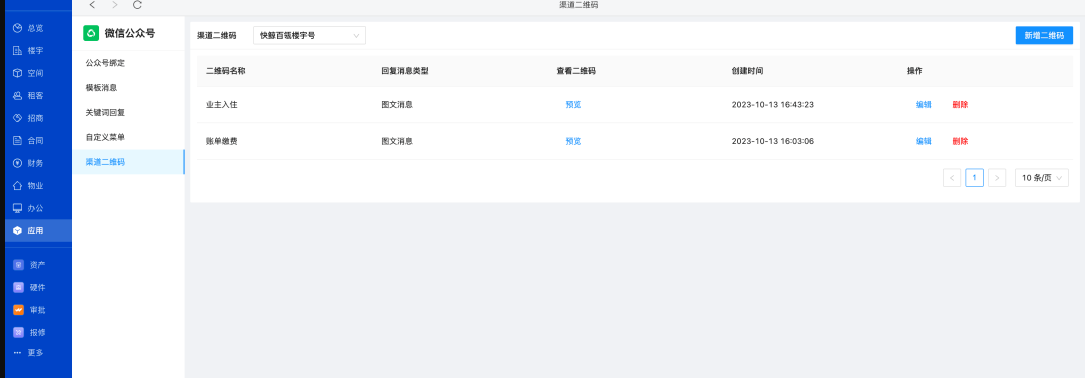Click the 招商 tag icon in sidebar

(x=18, y=118)
